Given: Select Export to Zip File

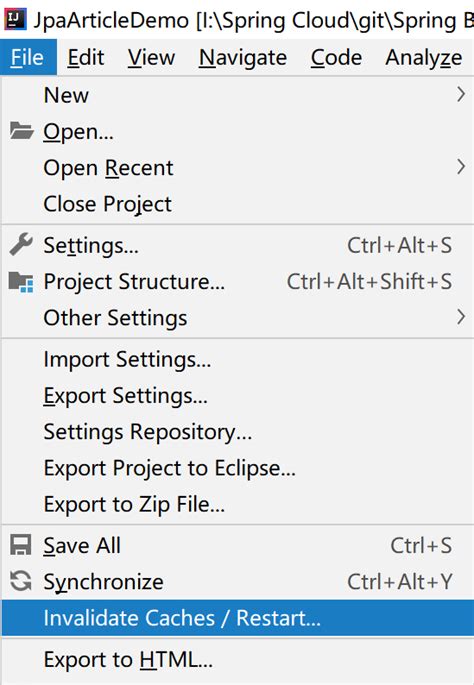Looking at the screenshot, I should coord(238,504).
